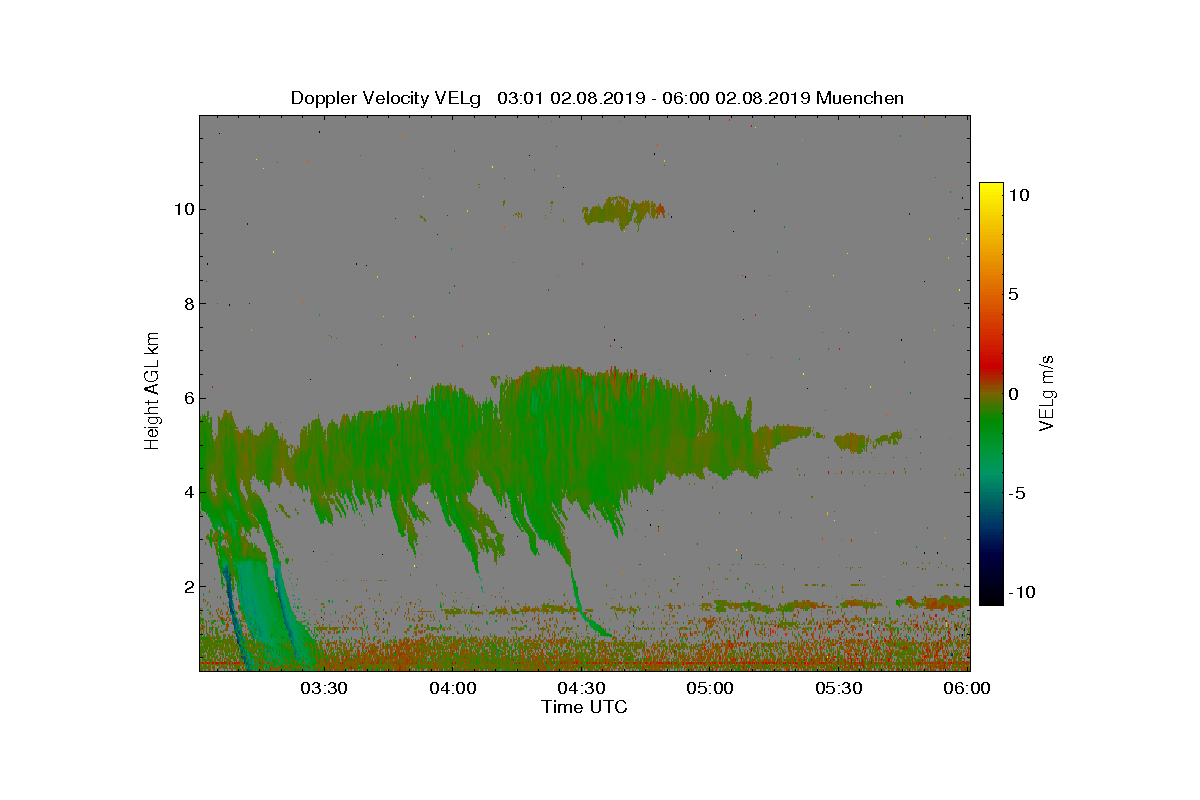Click the 'VELg m/s' colorbar label
Screen dimensions: 1200x800
(1048, 392)
